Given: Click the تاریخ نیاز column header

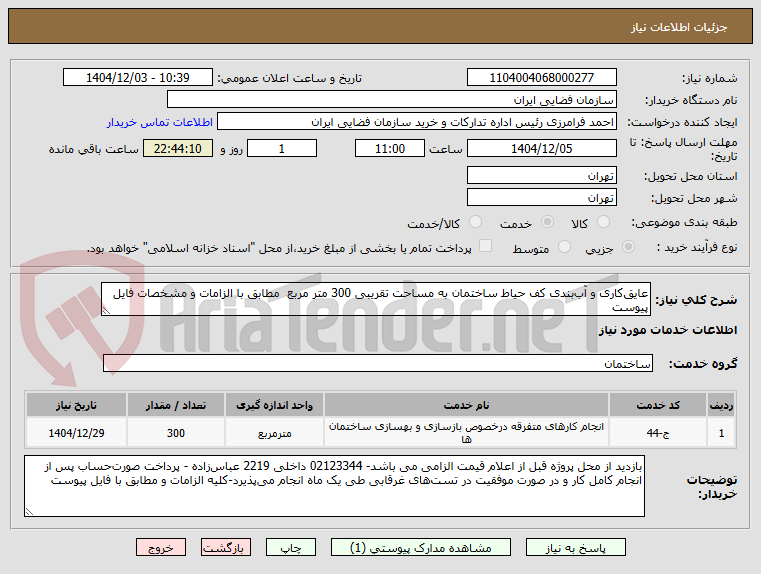Looking at the screenshot, I should tap(76, 405).
